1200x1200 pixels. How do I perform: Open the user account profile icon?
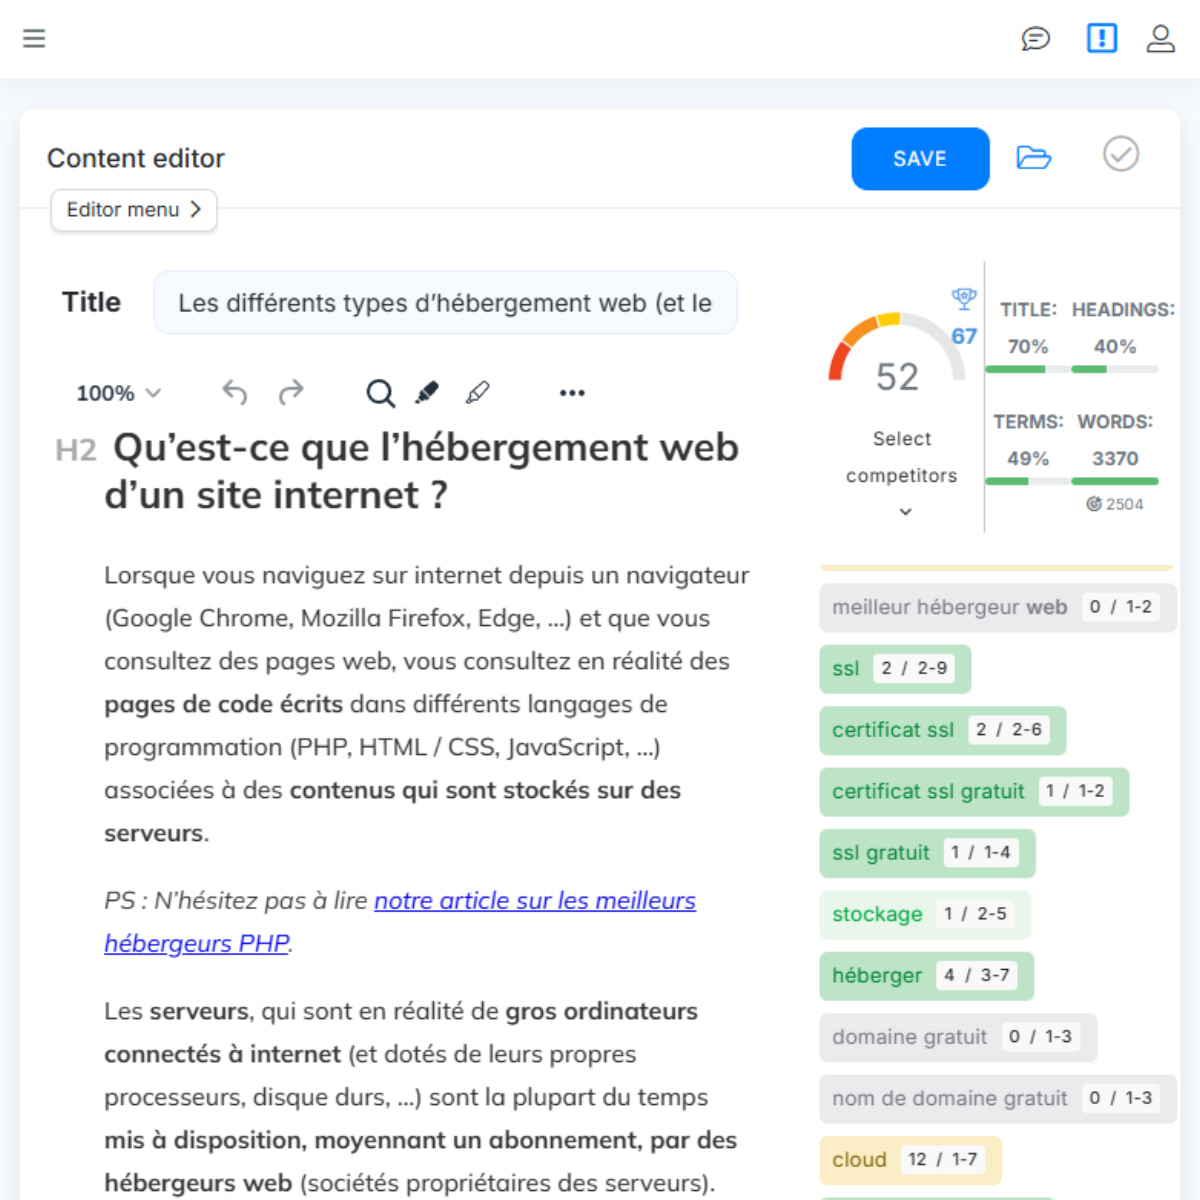[1160, 39]
